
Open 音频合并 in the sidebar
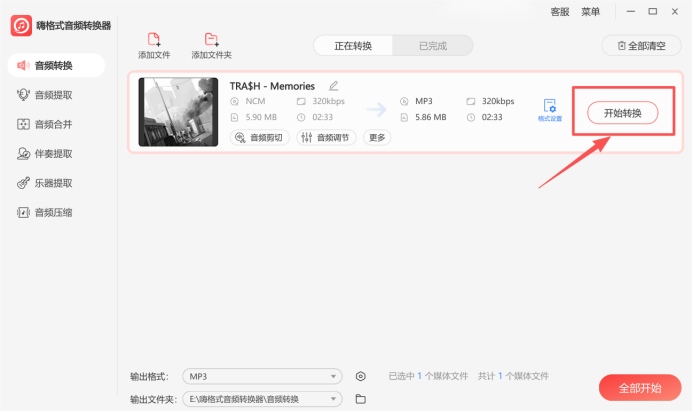click(x=44, y=124)
